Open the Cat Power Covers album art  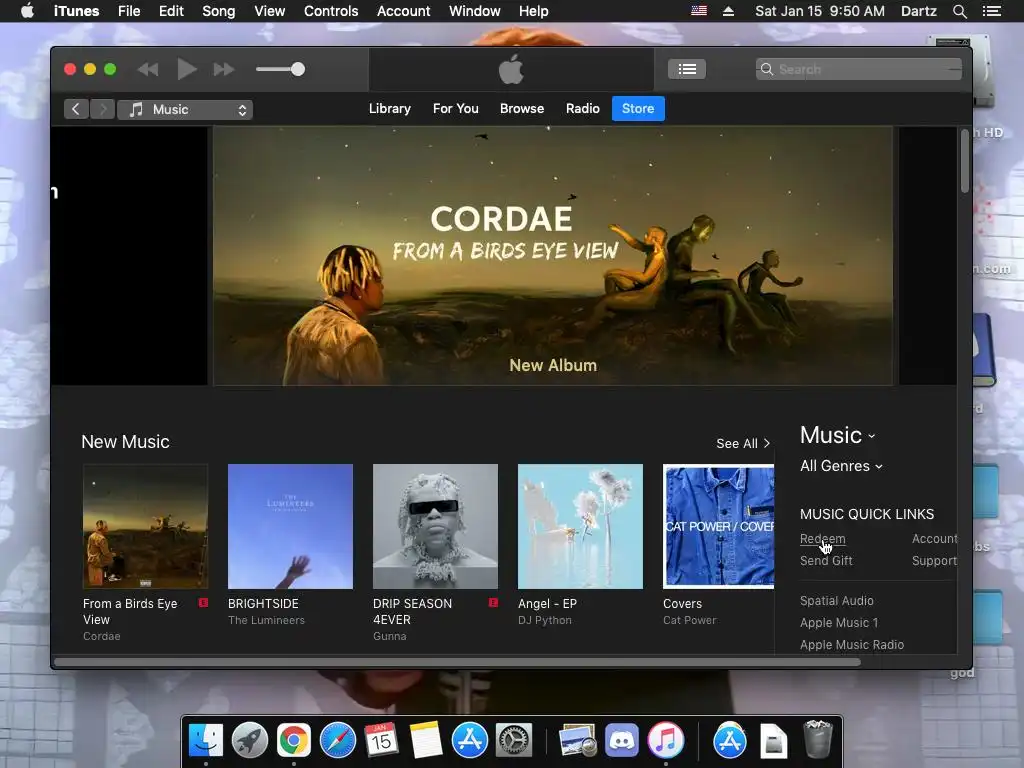[x=718, y=526]
